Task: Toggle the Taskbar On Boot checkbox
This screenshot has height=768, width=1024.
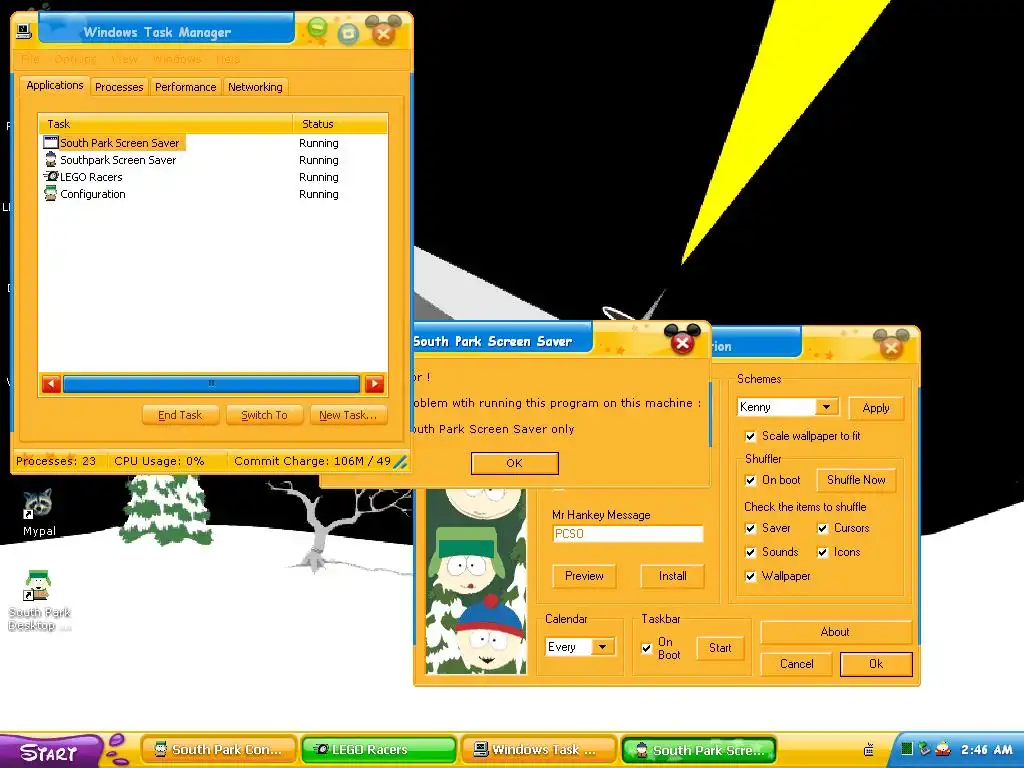Action: point(647,648)
